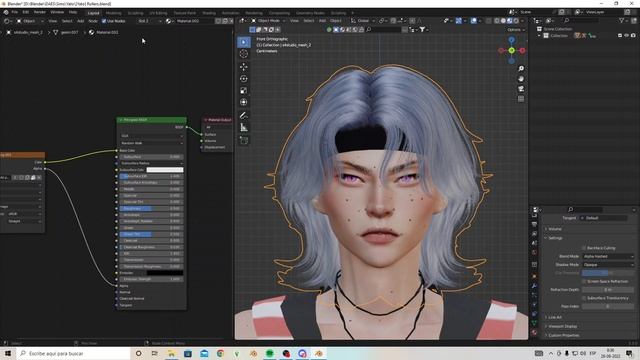Open the Global transform orientation dropdown
640x360 pixels.
coord(362,20)
